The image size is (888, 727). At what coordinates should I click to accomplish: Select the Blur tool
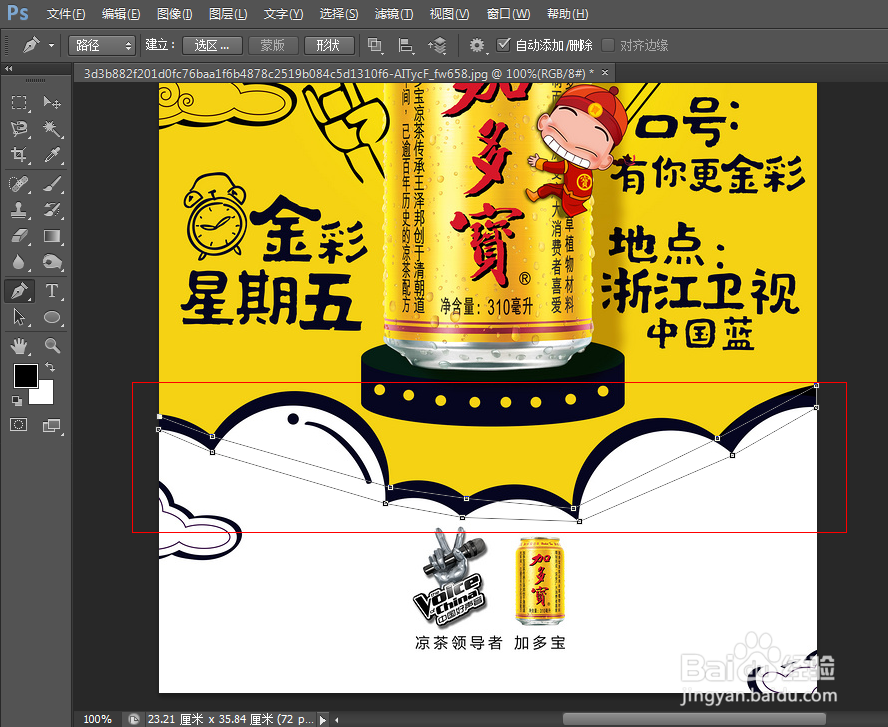click(x=19, y=262)
